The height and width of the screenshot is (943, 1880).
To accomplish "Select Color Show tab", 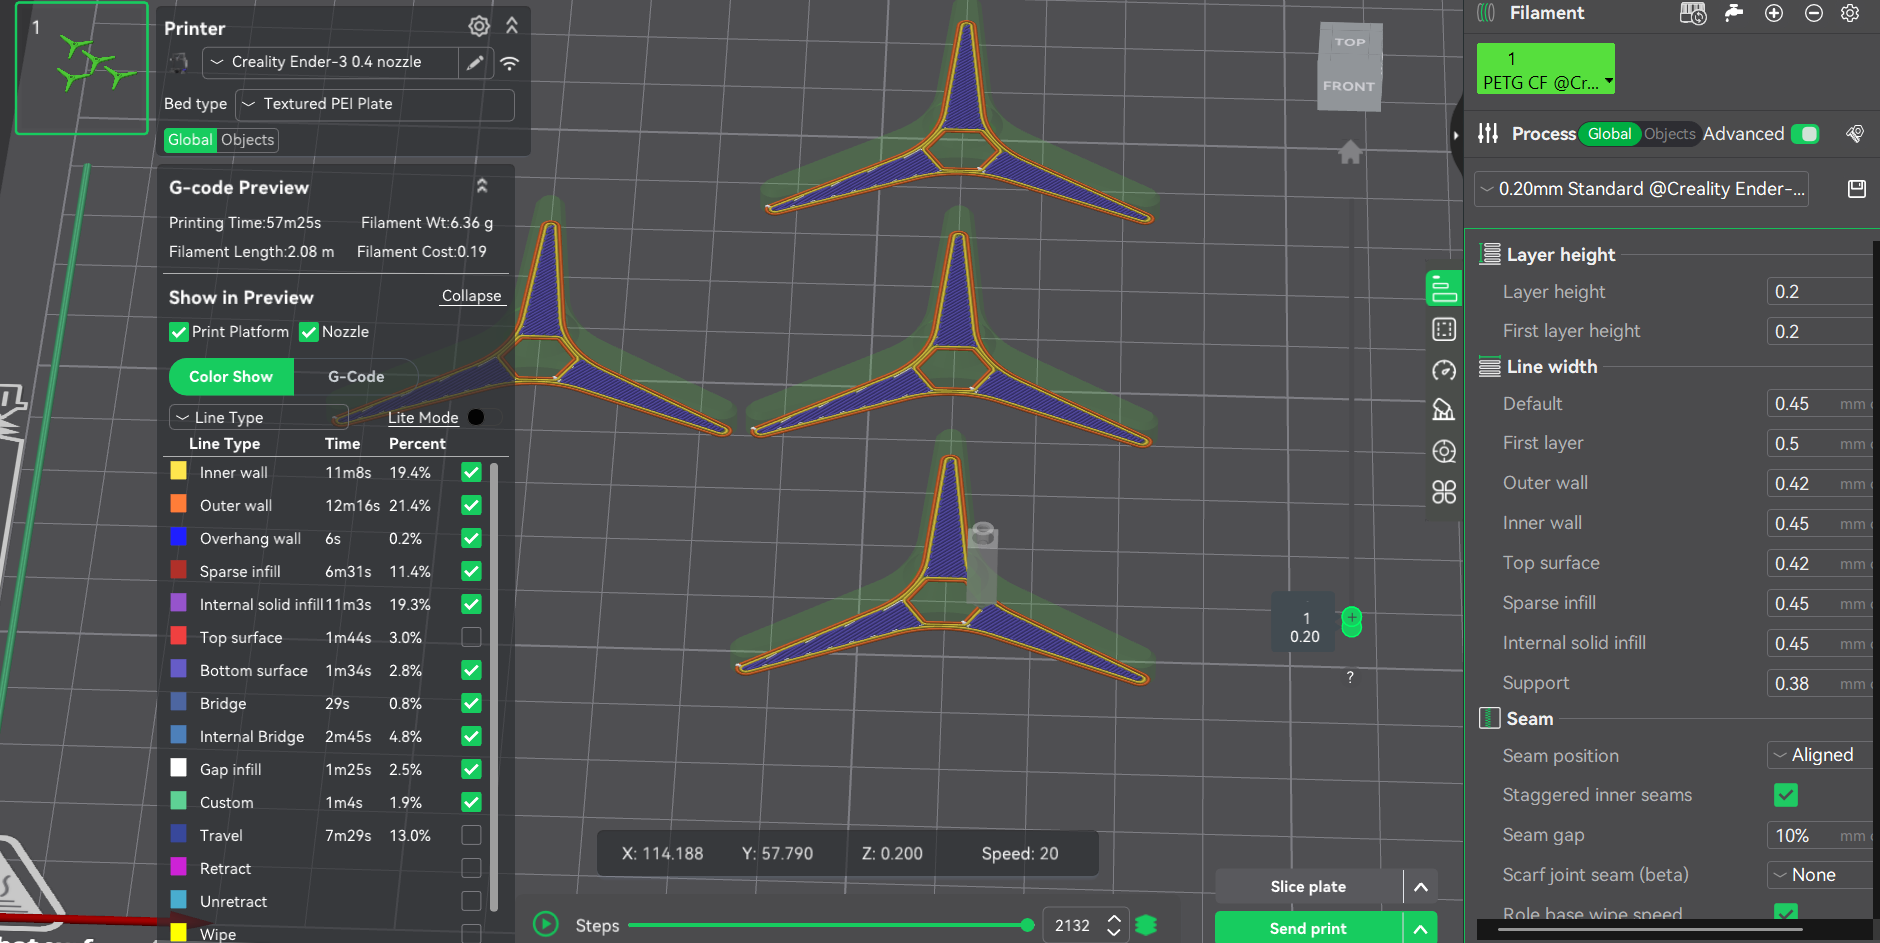I will [231, 377].
